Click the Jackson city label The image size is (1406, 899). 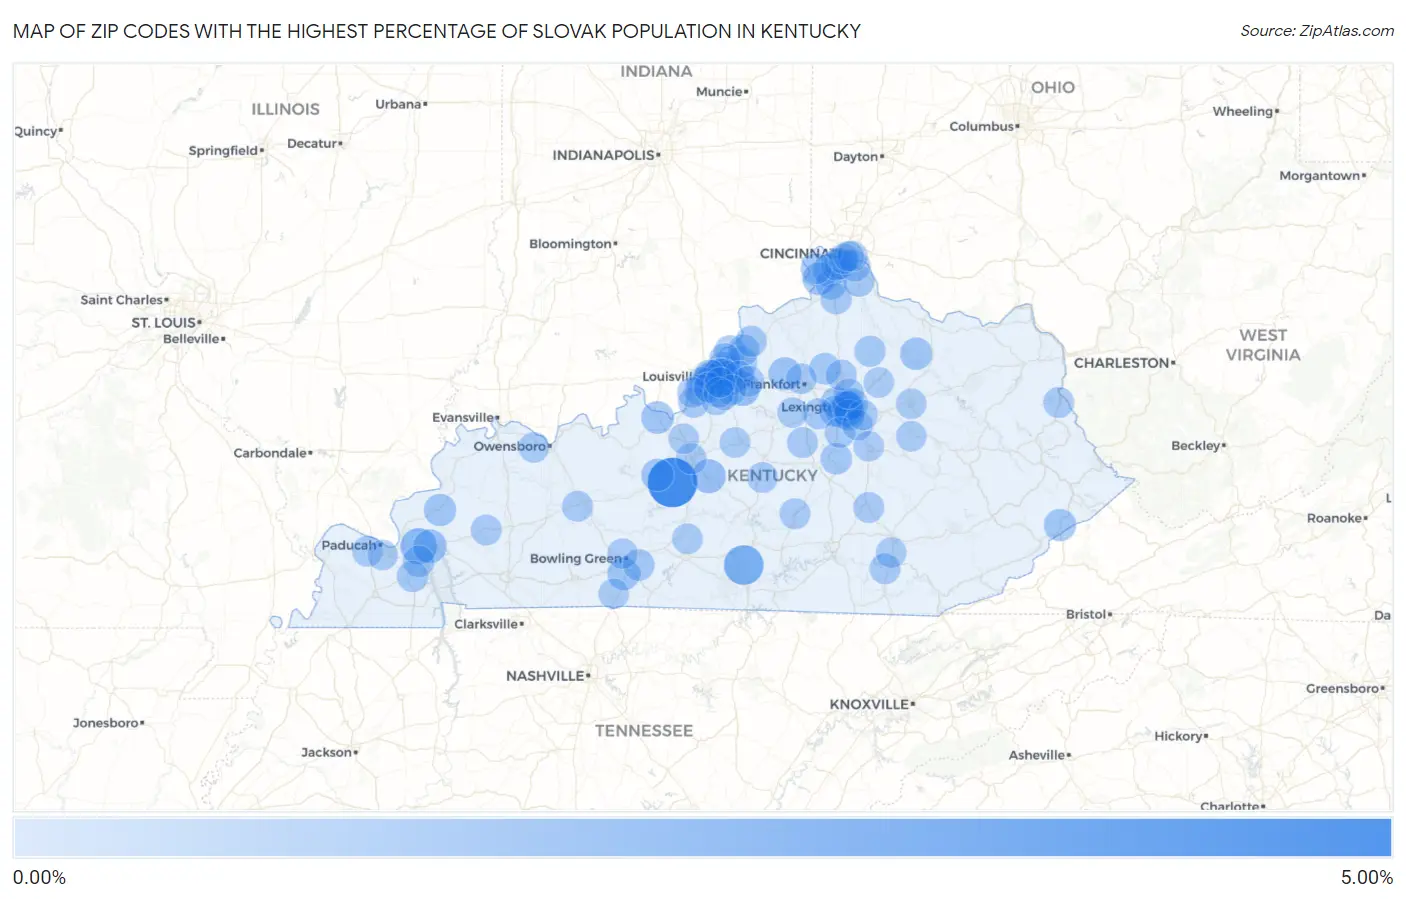click(x=327, y=752)
